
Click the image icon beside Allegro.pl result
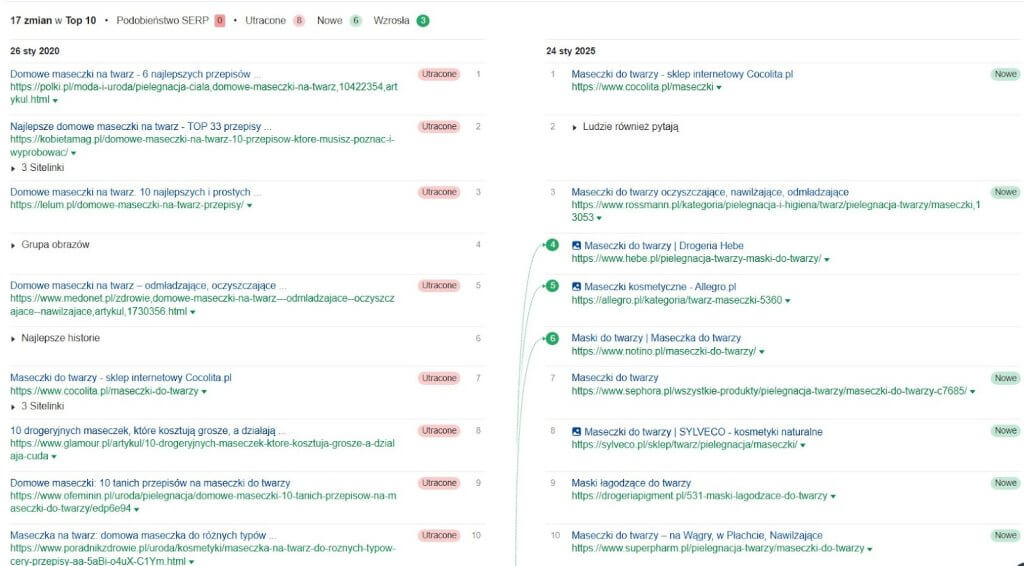(576, 287)
